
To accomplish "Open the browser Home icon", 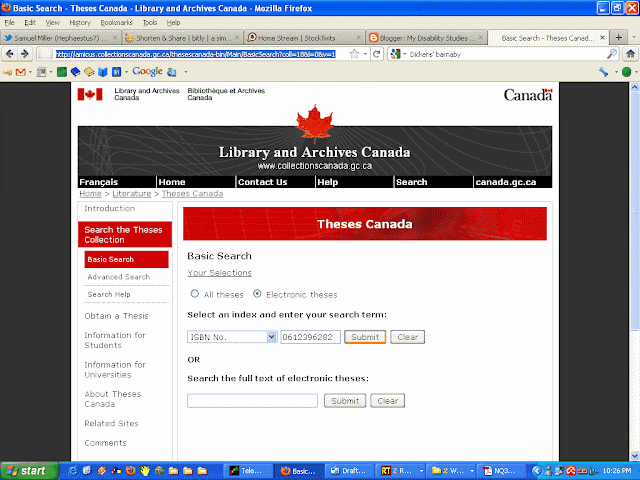I will point(630,54).
